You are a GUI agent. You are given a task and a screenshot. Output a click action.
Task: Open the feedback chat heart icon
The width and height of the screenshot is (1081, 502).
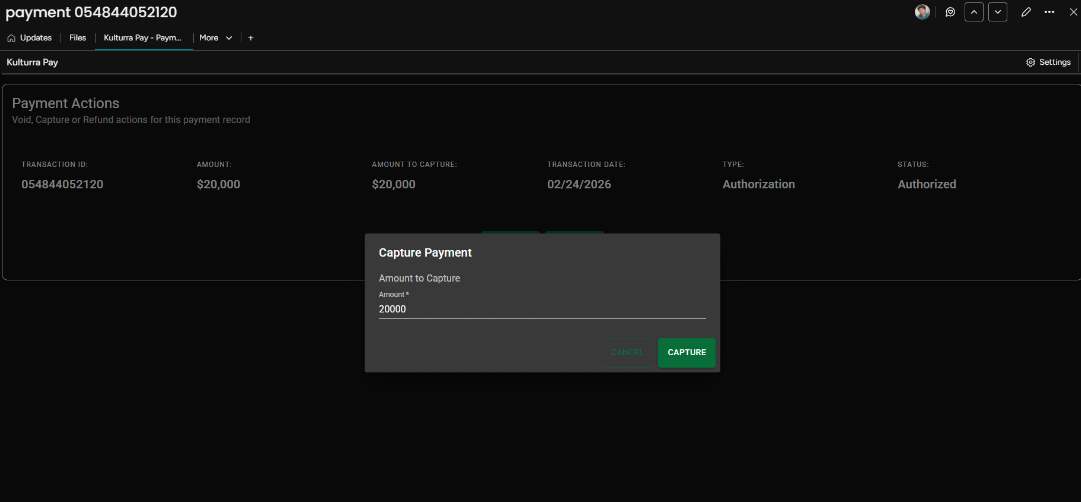click(950, 12)
